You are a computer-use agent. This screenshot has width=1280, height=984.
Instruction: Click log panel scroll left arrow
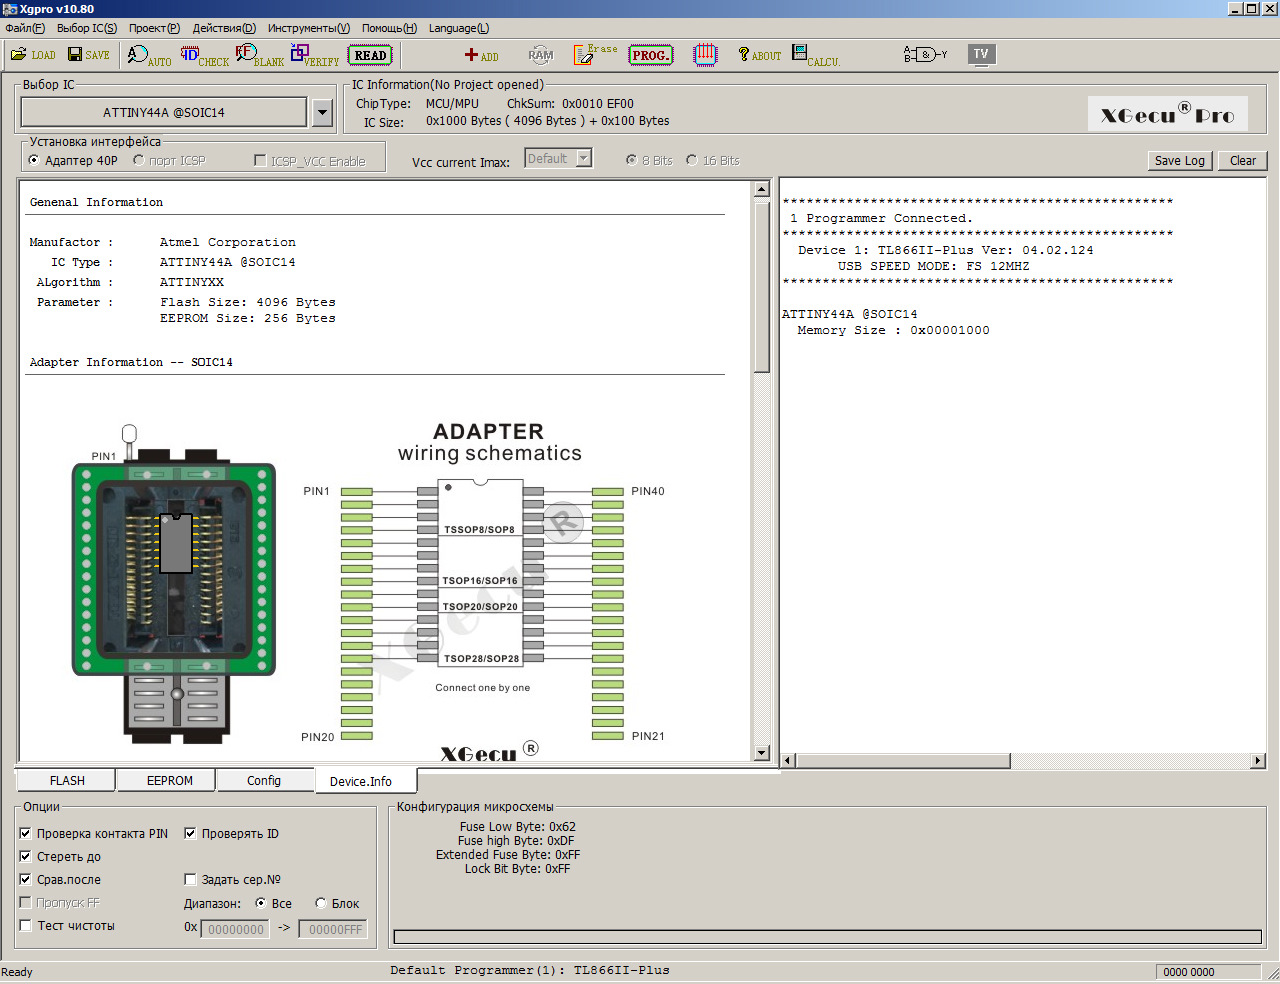click(788, 761)
